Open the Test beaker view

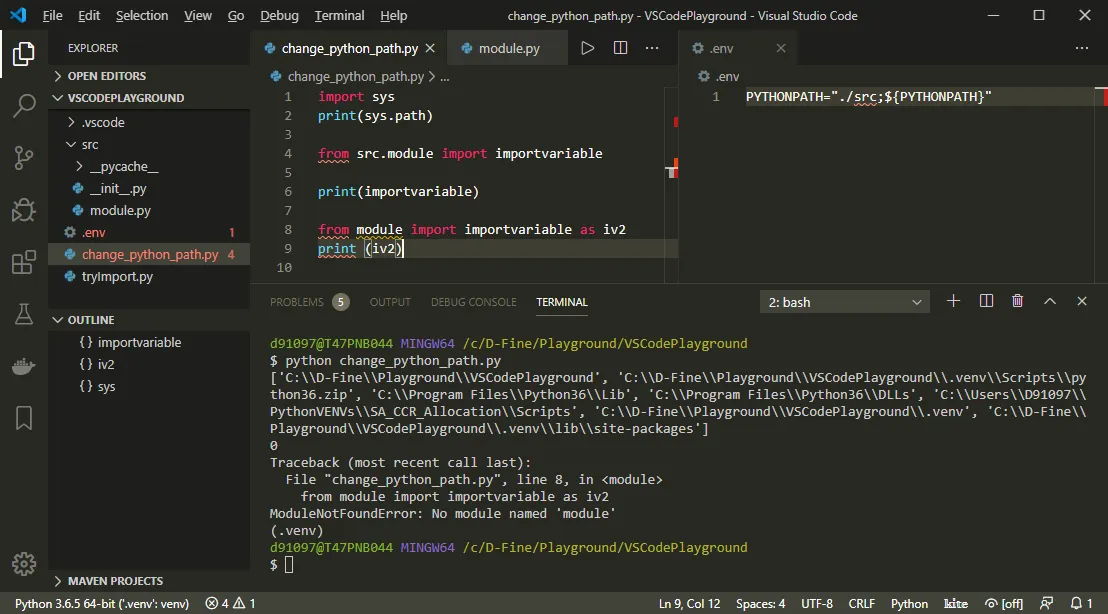(23, 314)
